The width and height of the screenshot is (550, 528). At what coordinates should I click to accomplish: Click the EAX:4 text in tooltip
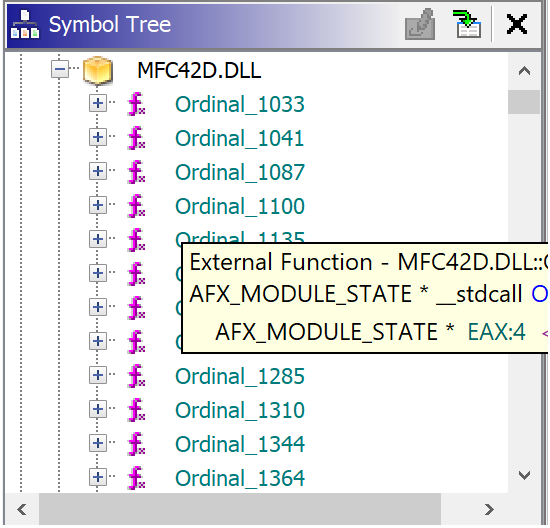click(497, 332)
